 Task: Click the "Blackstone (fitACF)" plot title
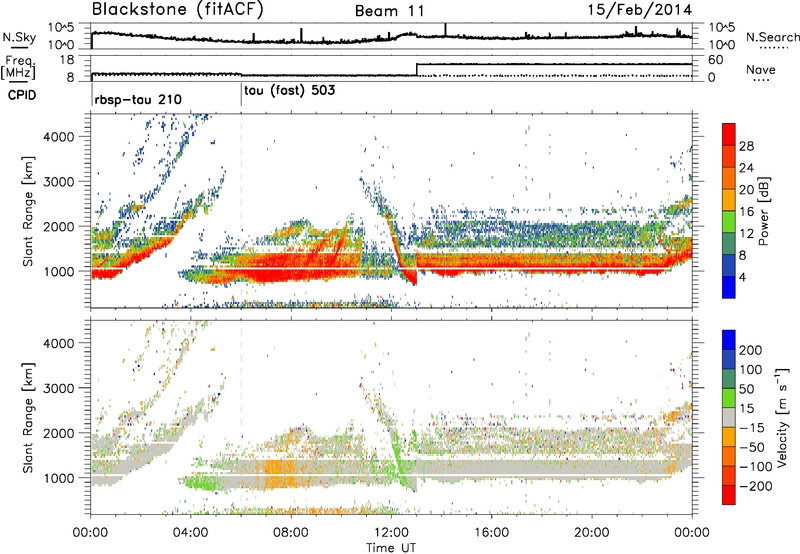pos(178,10)
